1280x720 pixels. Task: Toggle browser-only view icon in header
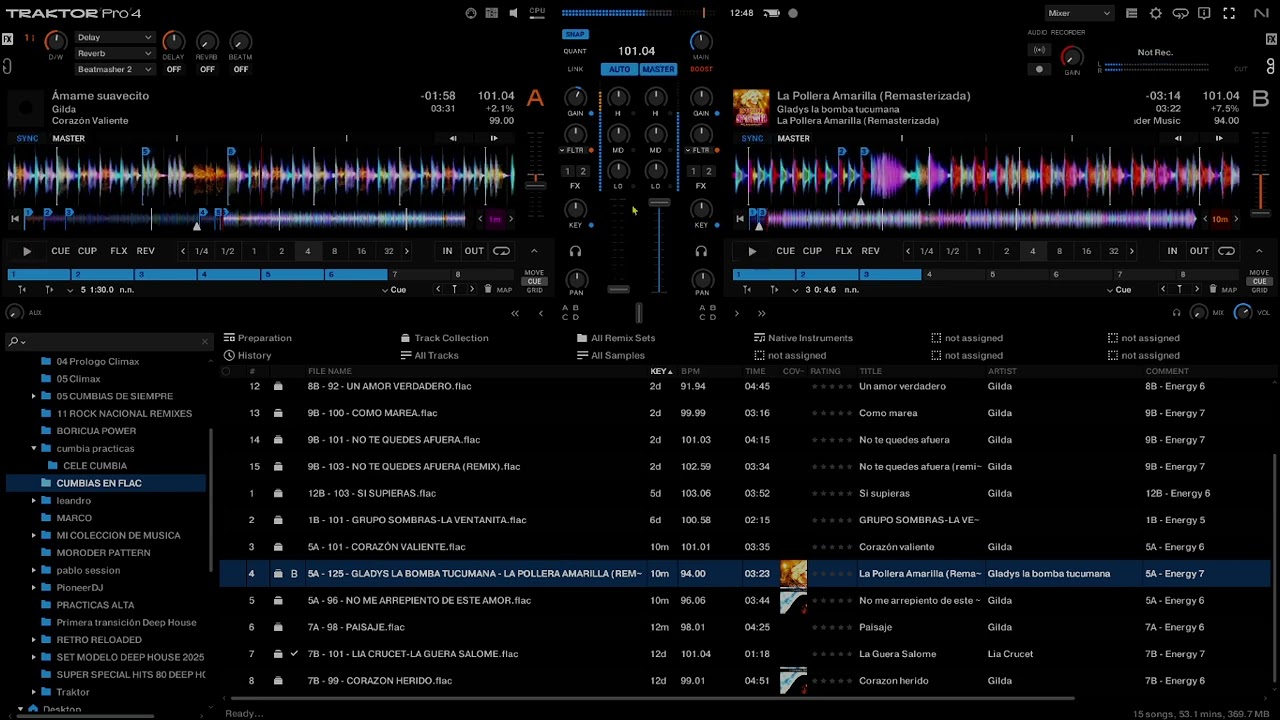(1132, 13)
